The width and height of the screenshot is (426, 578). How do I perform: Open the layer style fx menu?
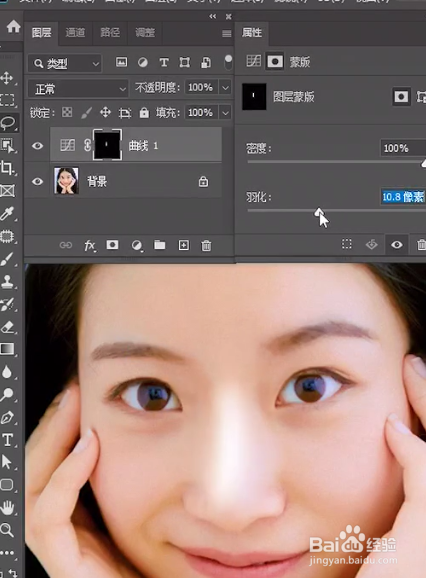tap(90, 246)
